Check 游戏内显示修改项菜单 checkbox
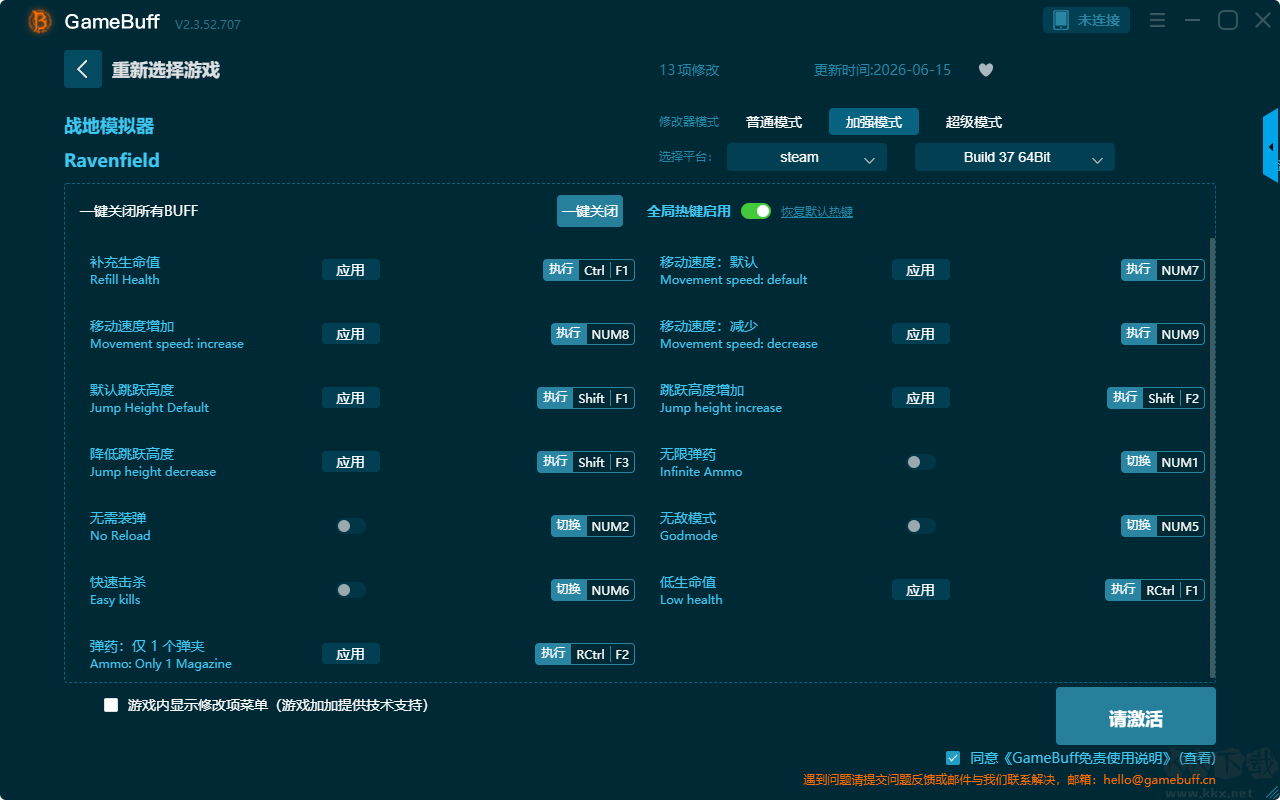This screenshot has width=1280, height=800. coord(111,705)
